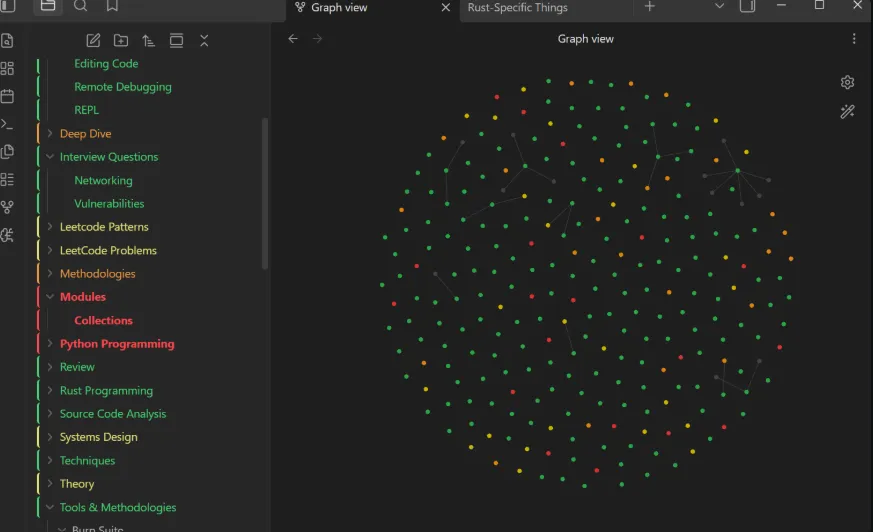Switch to the Rust-Specific Things tab
Screen dimensions: 873x532
(517, 7)
